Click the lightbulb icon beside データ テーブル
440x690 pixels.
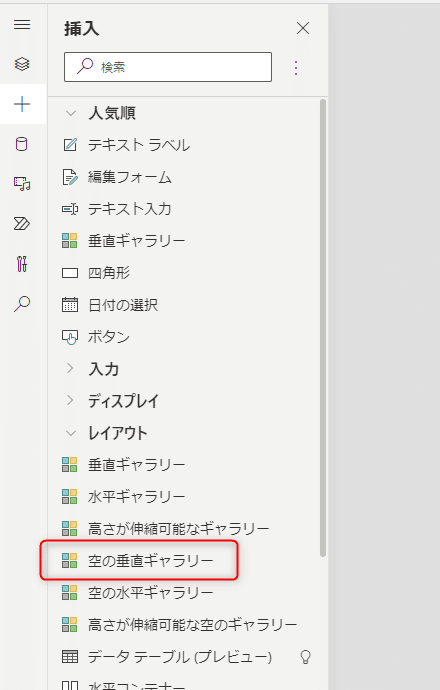(x=305, y=657)
